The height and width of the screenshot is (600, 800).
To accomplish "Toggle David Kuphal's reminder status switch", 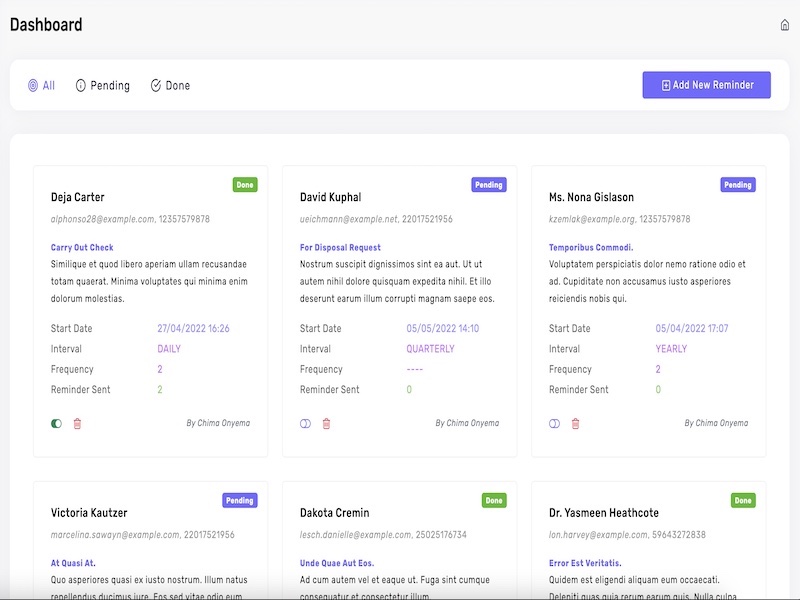I will (305, 424).
